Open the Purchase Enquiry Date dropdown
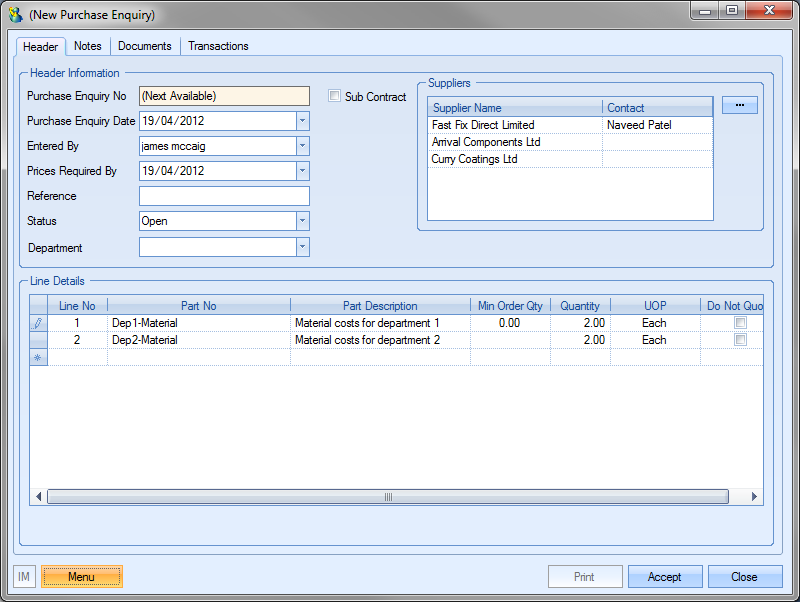This screenshot has height=602, width=800. coord(302,121)
